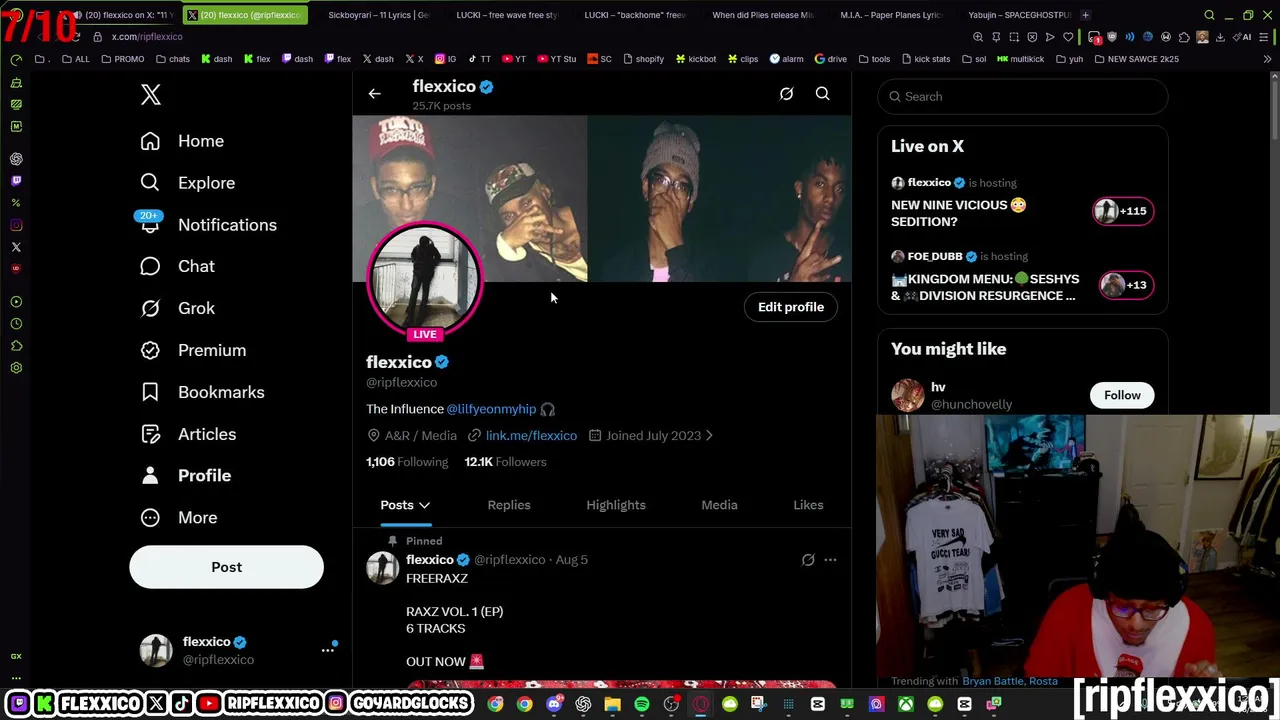This screenshot has height=720, width=1280.
Task: Open the shopify bookmark
Action: (642, 59)
